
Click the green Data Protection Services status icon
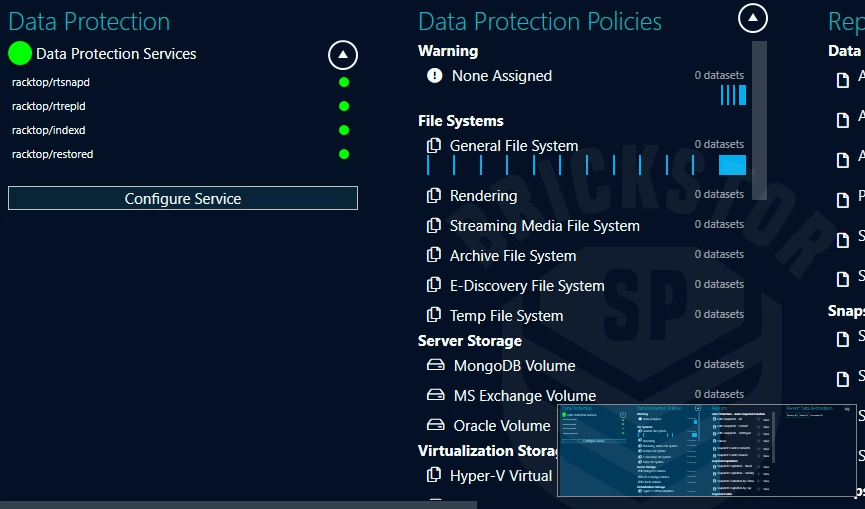[x=20, y=54]
